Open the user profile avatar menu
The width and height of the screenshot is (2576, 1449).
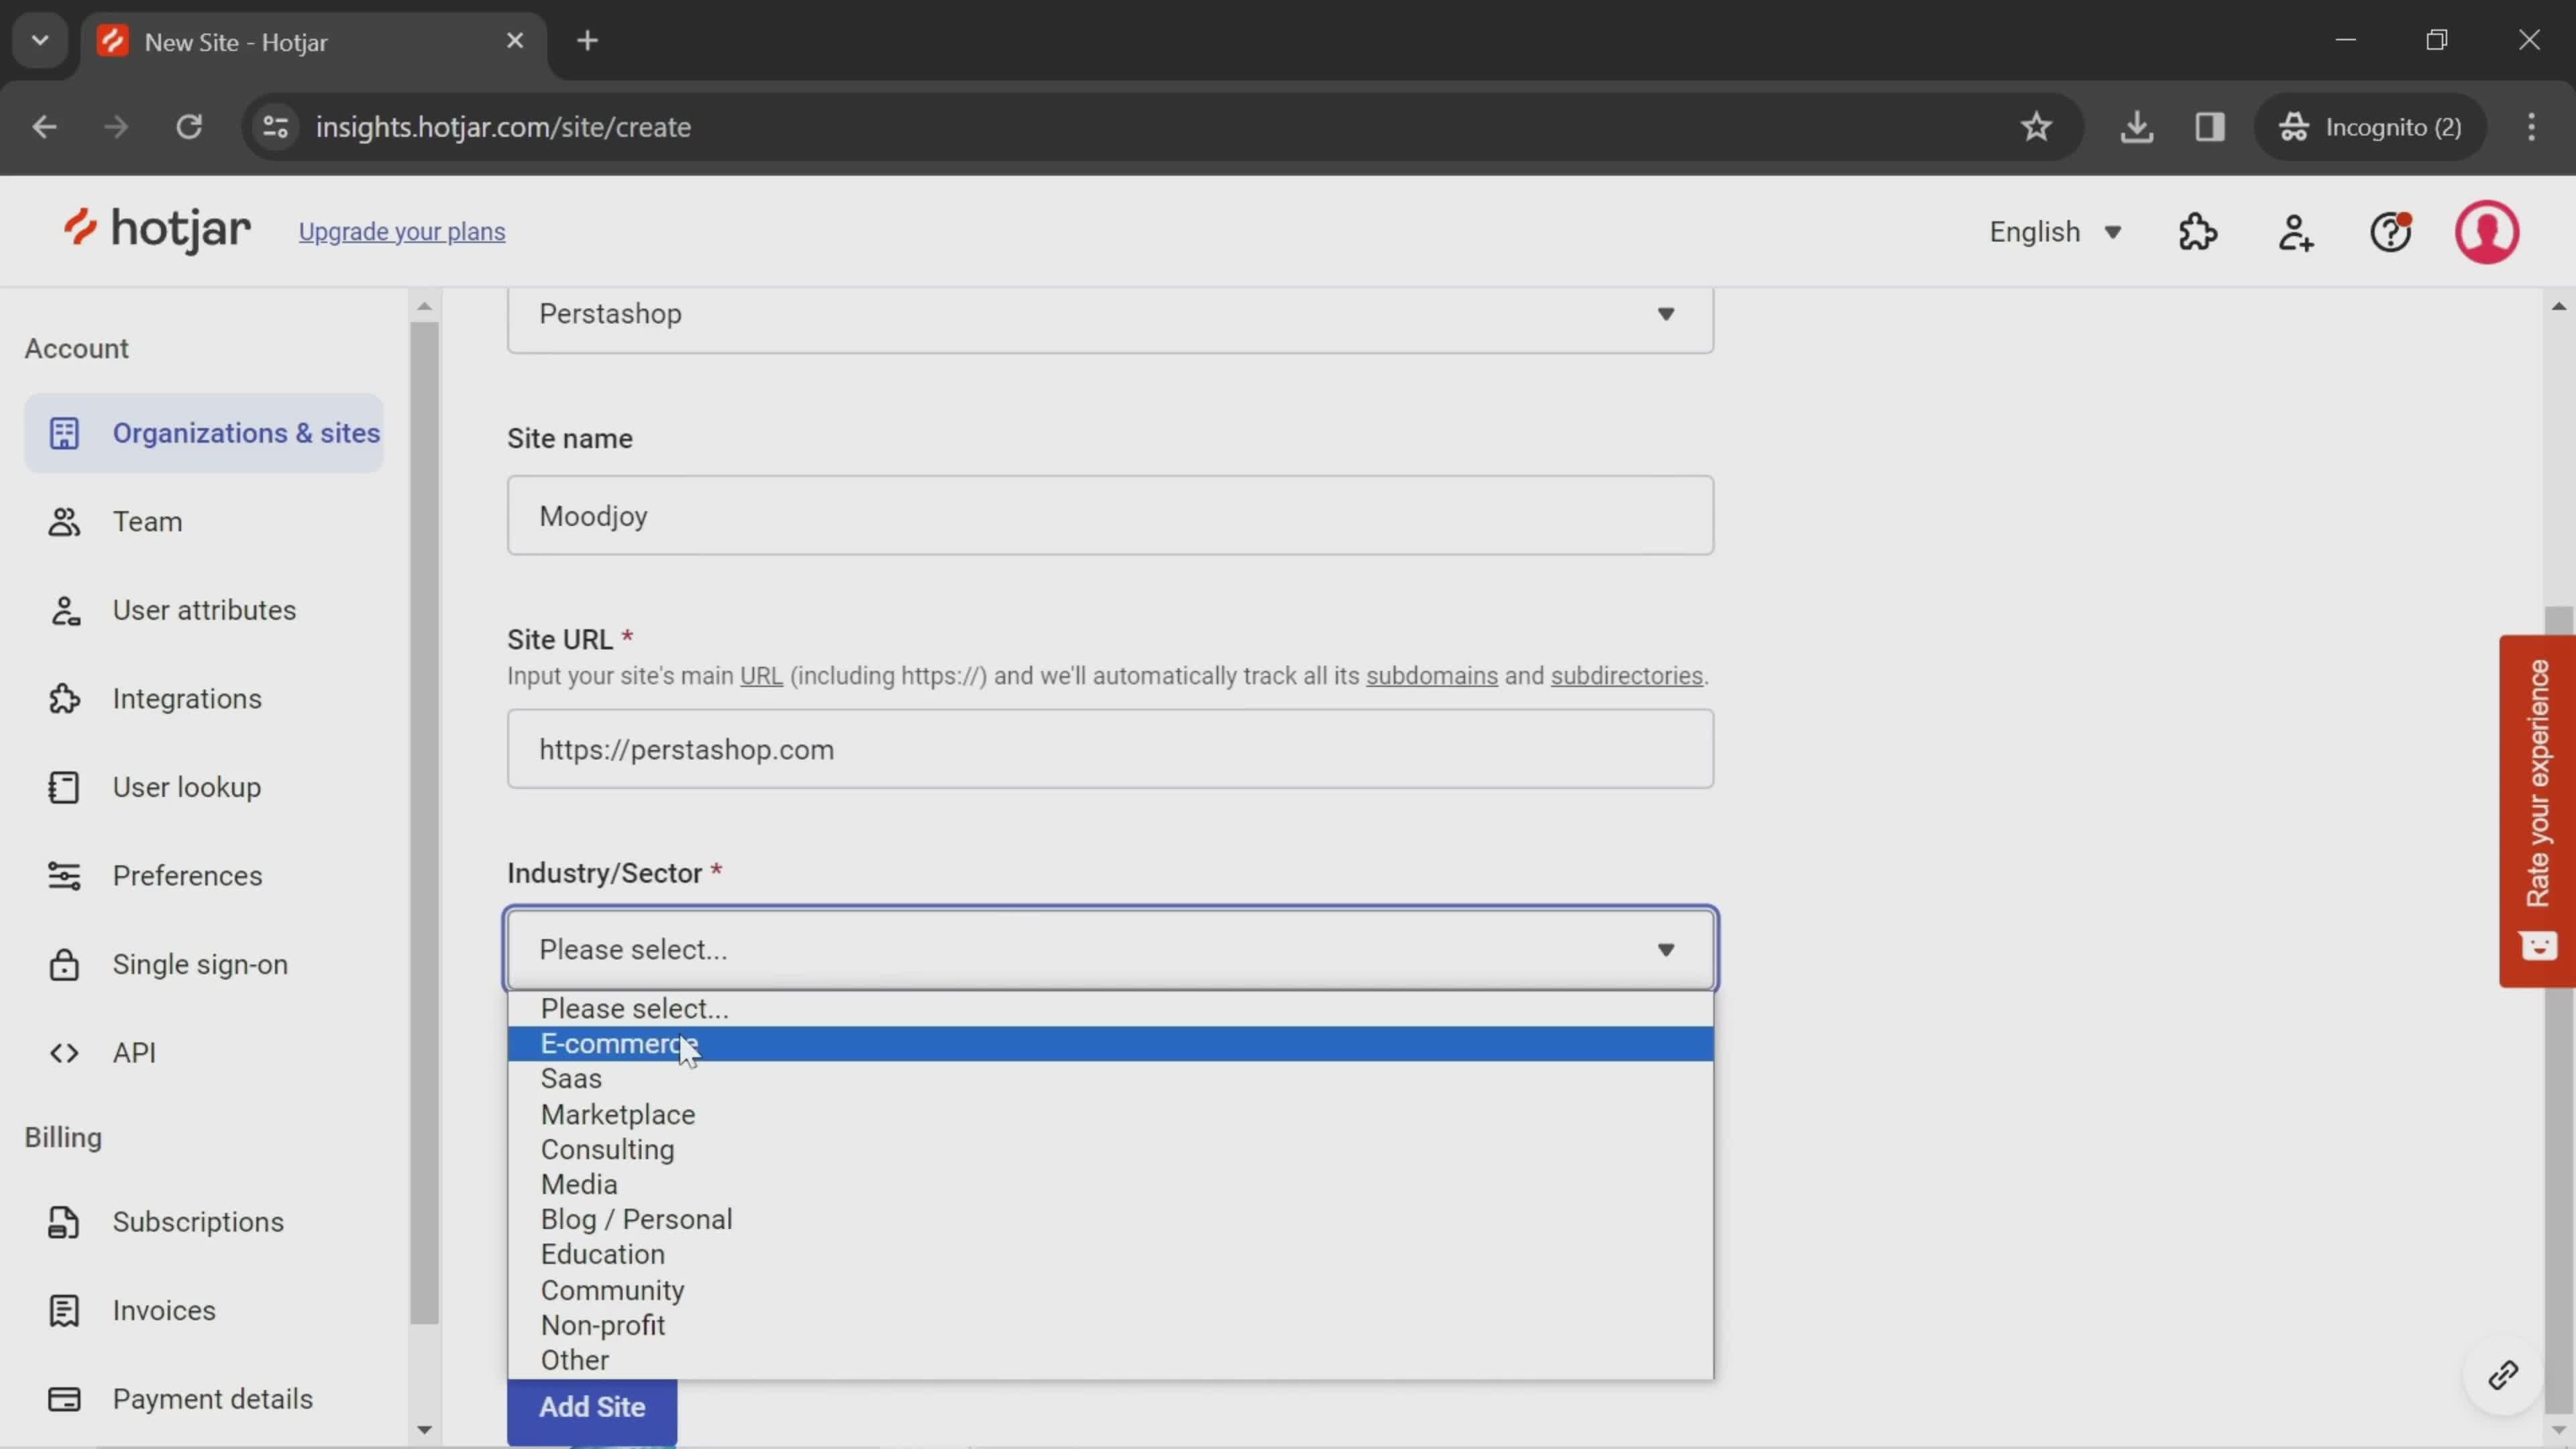pos(2487,232)
